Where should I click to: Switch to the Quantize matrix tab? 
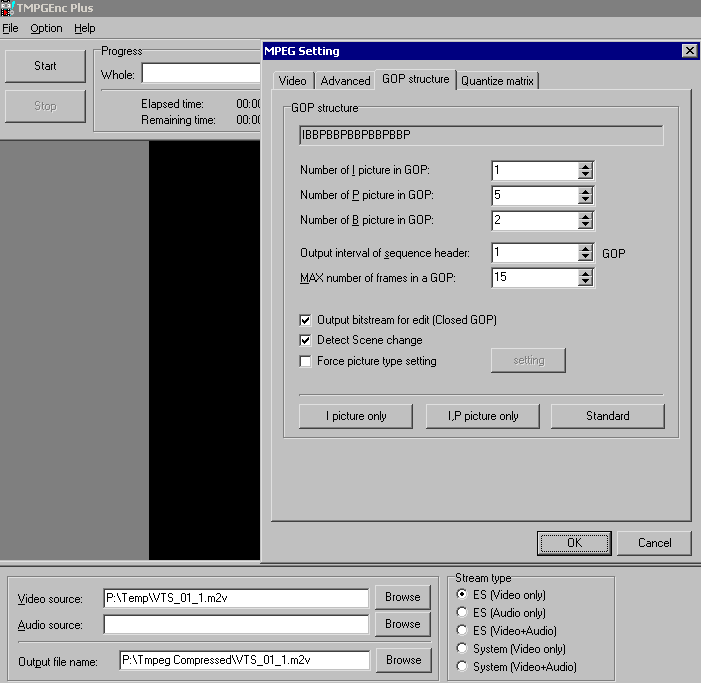[497, 81]
